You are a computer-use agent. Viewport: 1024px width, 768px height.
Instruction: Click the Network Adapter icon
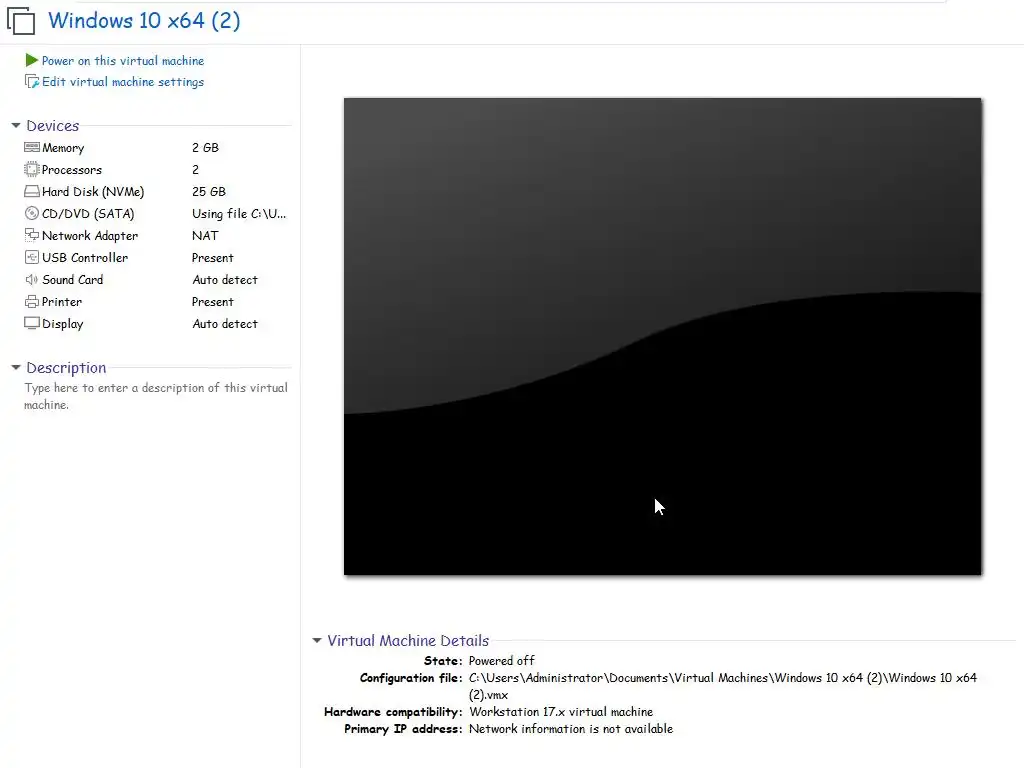[x=31, y=235]
